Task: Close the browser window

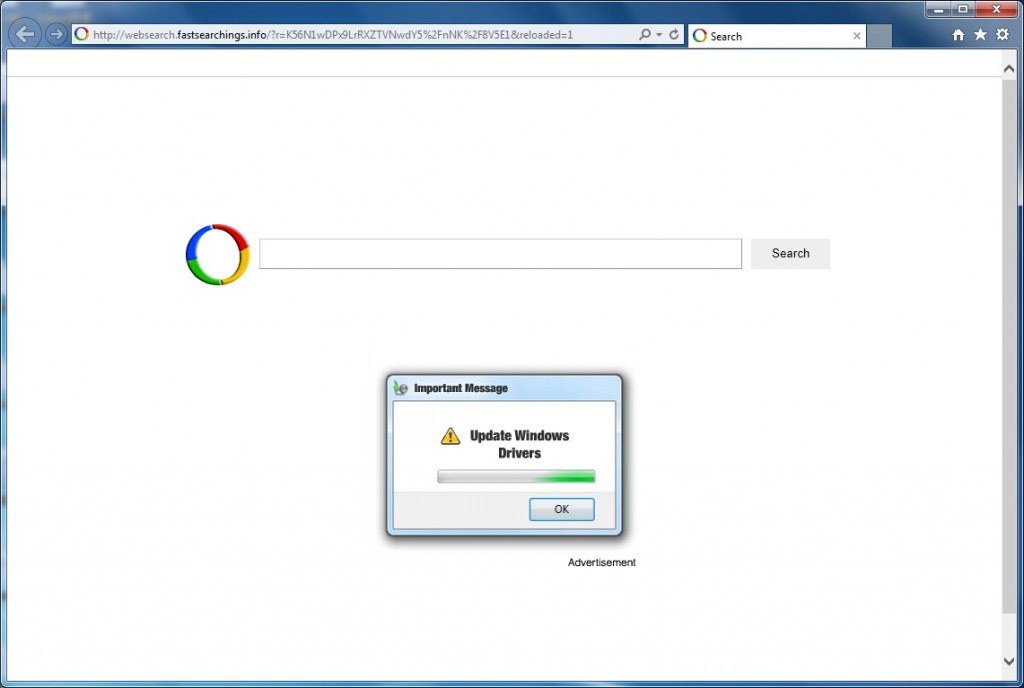Action: tap(997, 9)
